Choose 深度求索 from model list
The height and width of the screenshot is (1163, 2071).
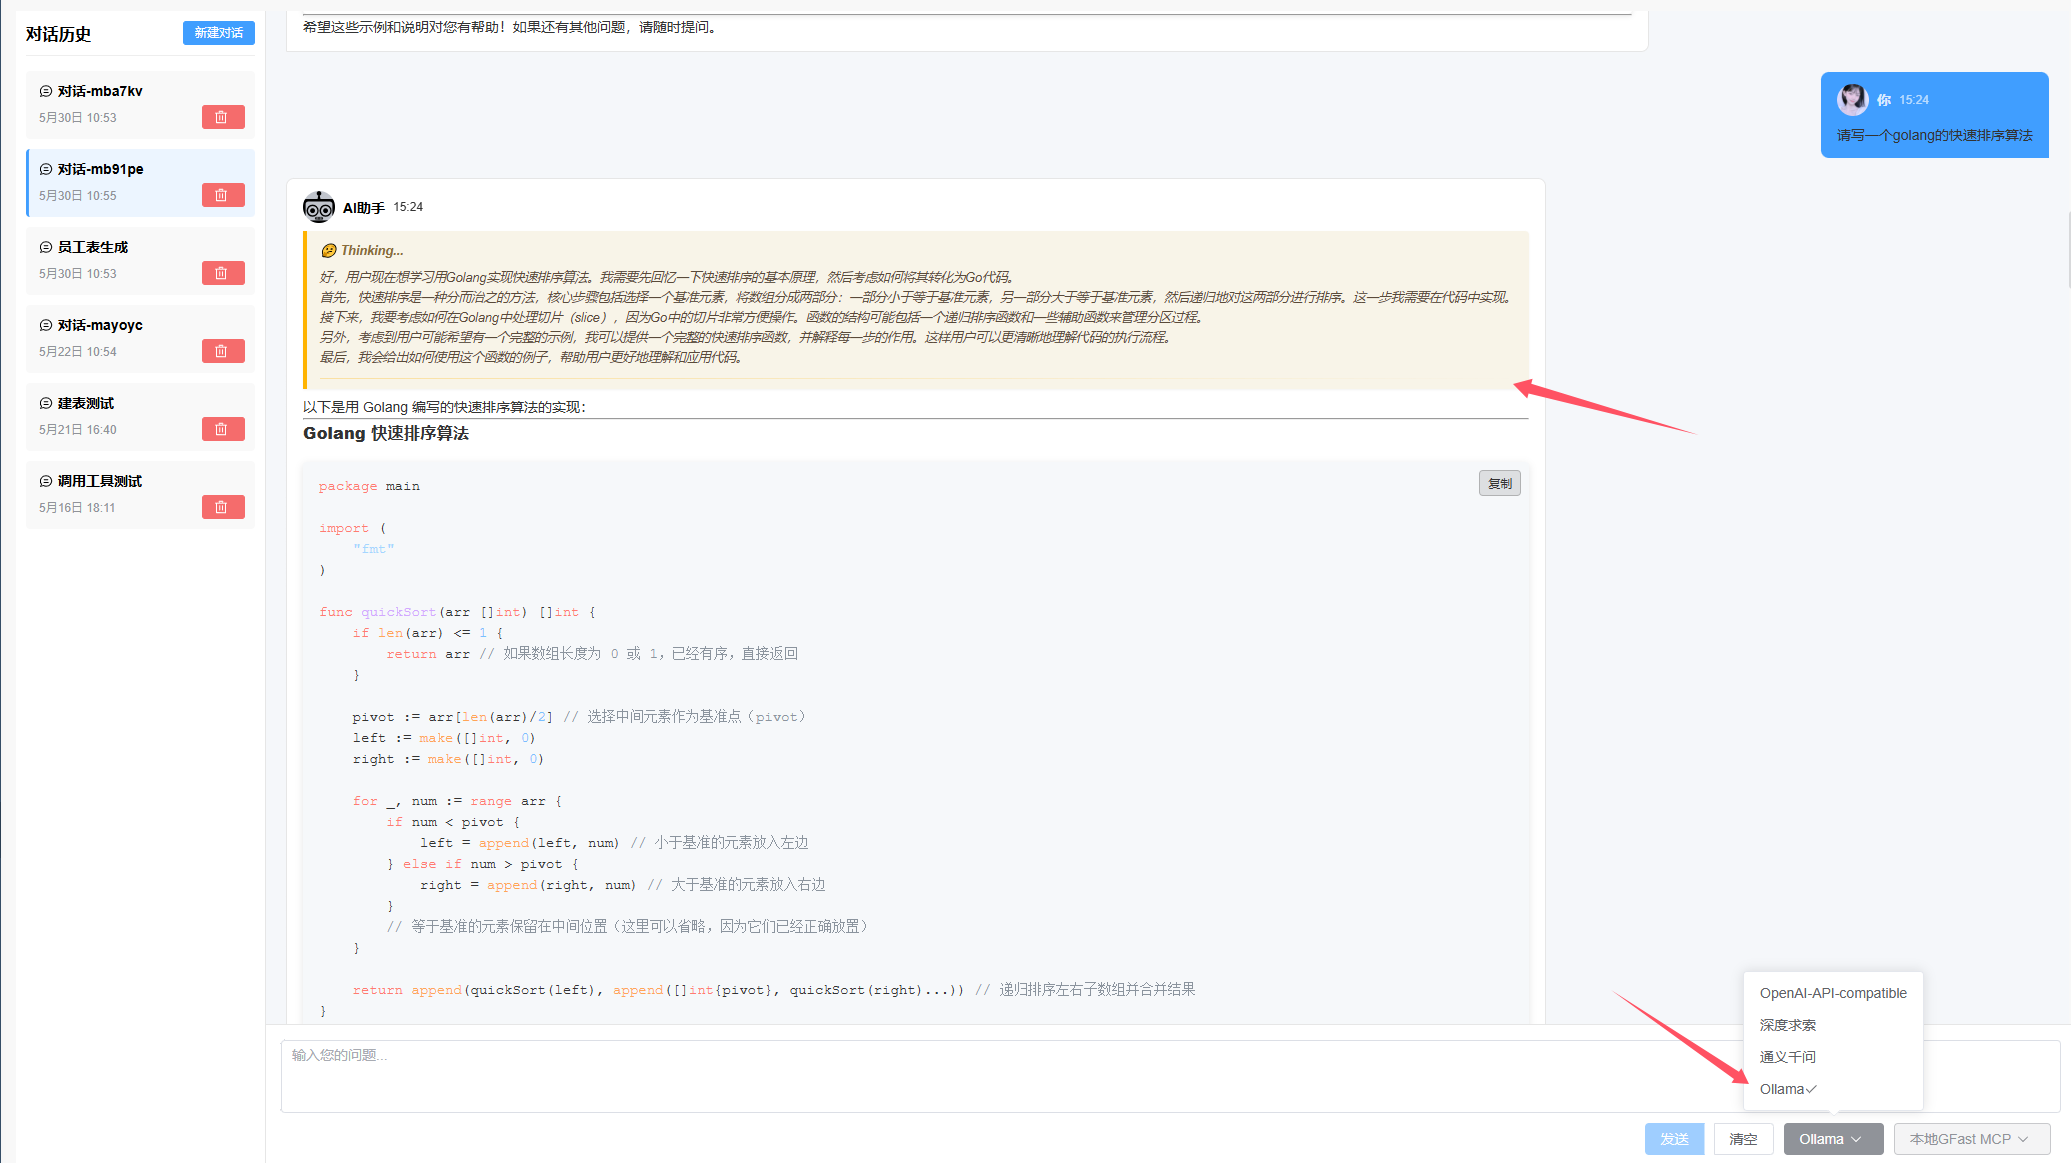pyautogui.click(x=1787, y=1025)
